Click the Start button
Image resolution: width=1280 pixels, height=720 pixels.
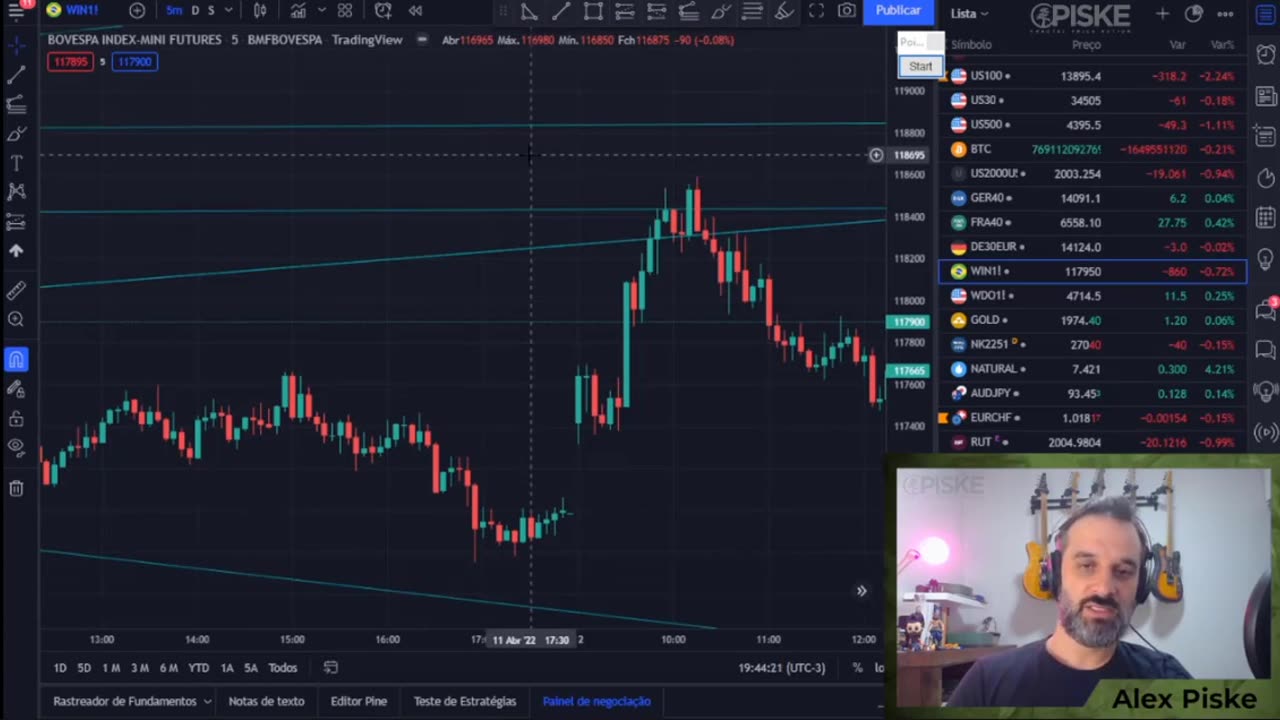coord(921,66)
